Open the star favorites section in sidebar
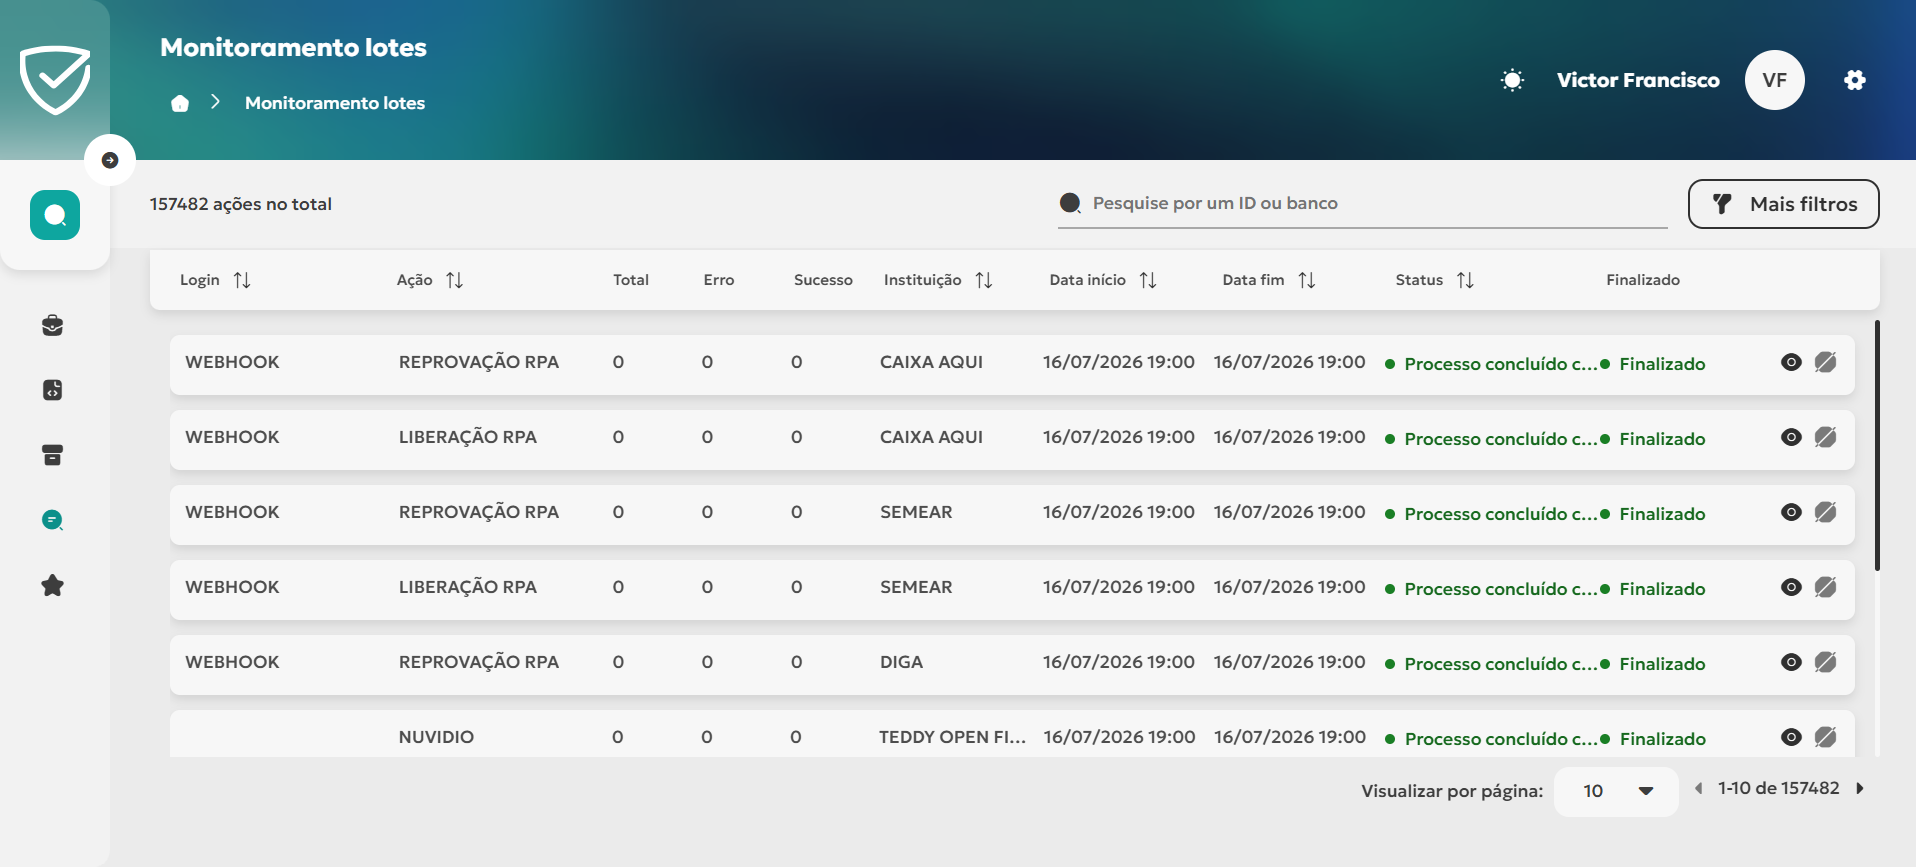This screenshot has height=867, width=1916. (x=53, y=585)
